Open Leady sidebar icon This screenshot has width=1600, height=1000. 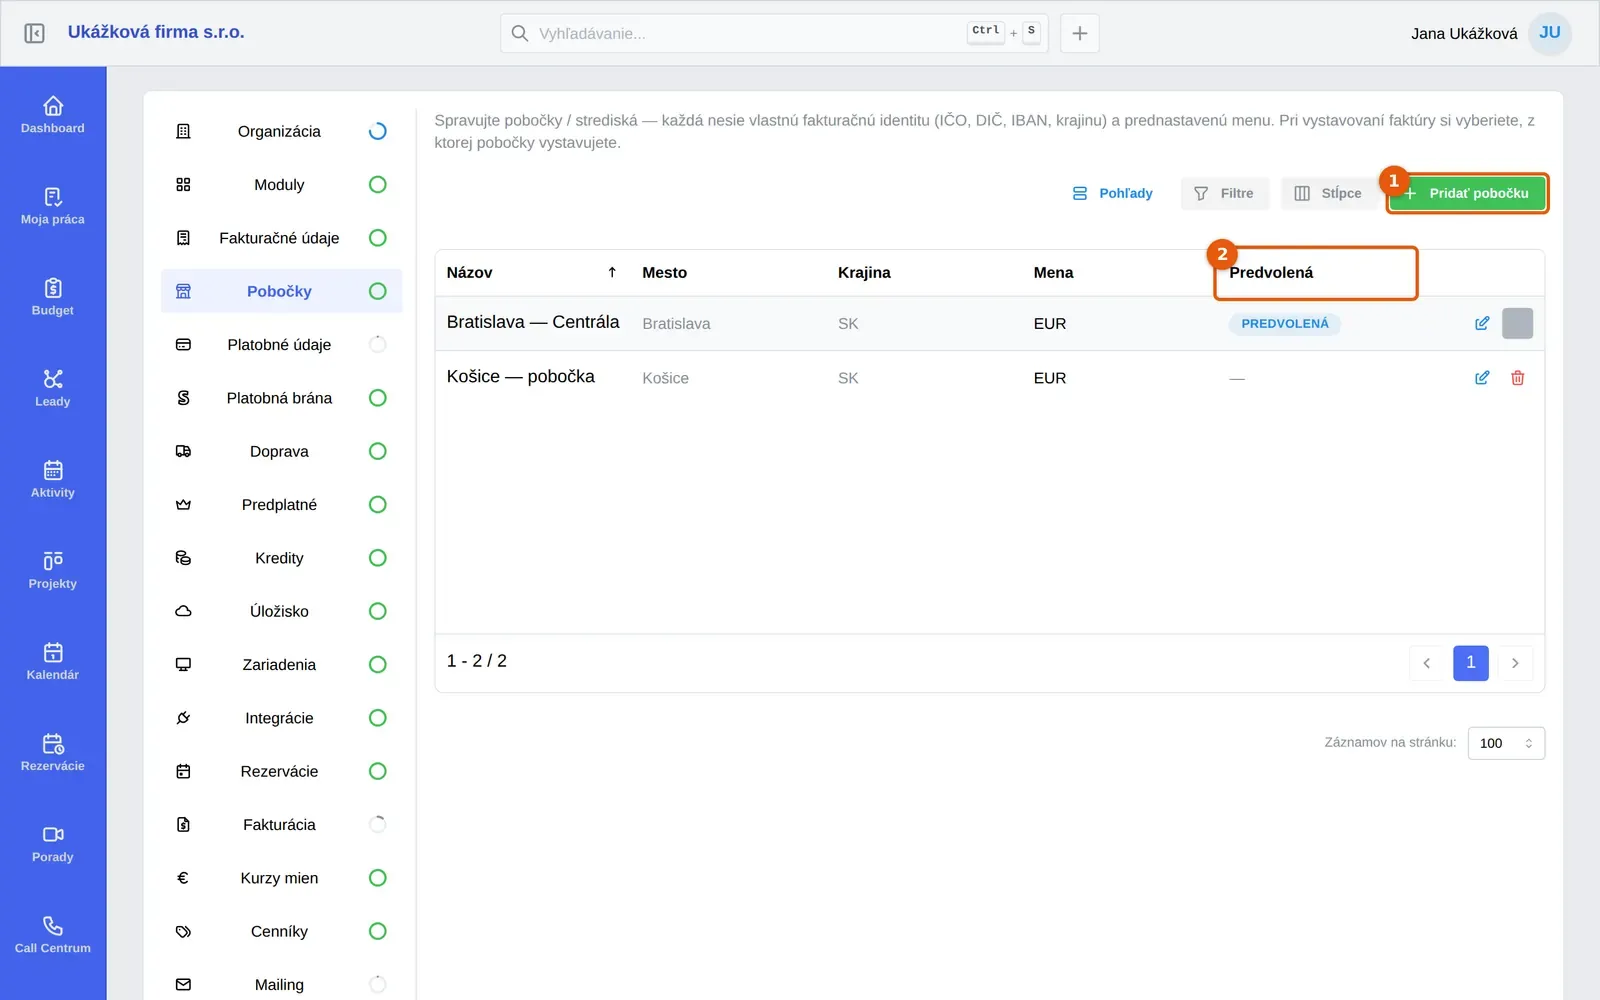coord(53,388)
